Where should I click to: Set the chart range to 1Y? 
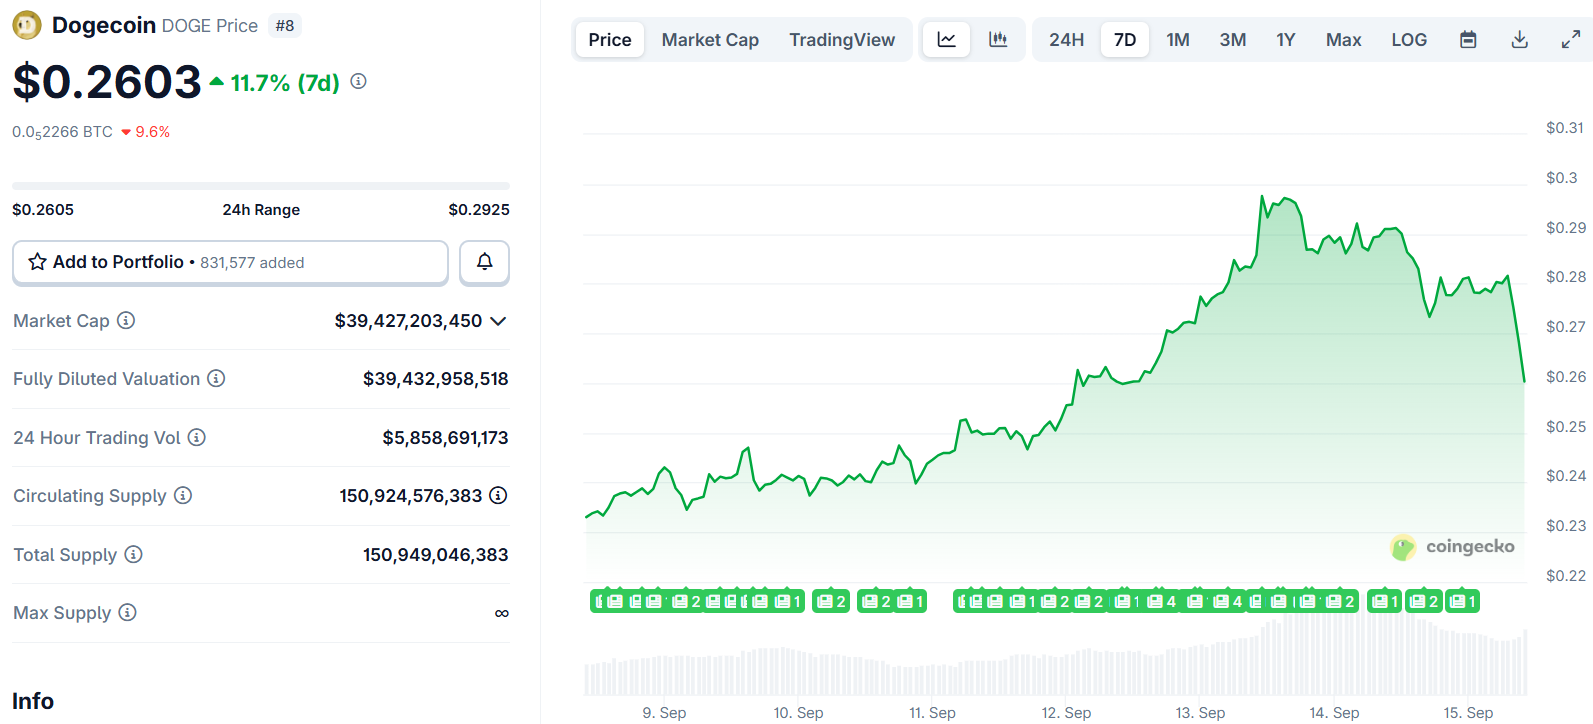[1286, 40]
